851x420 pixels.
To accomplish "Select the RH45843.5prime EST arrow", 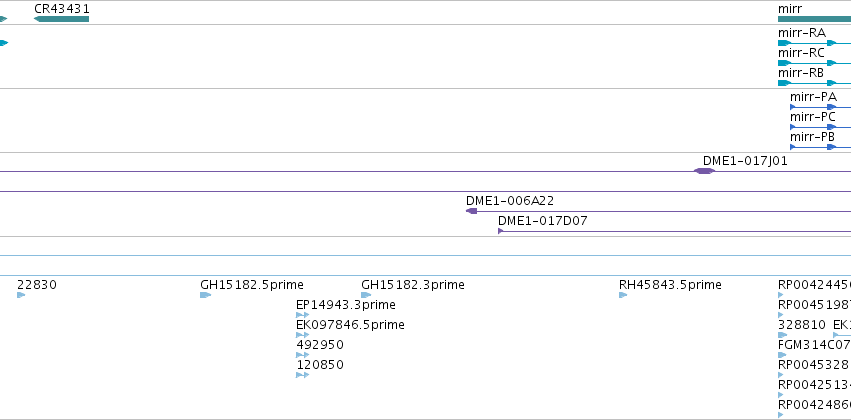I will [x=623, y=295].
